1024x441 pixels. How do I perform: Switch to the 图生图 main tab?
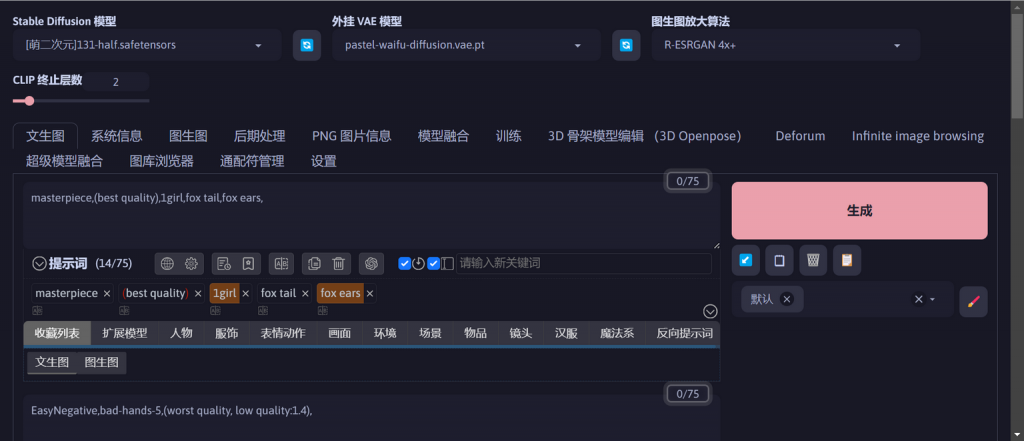188,136
